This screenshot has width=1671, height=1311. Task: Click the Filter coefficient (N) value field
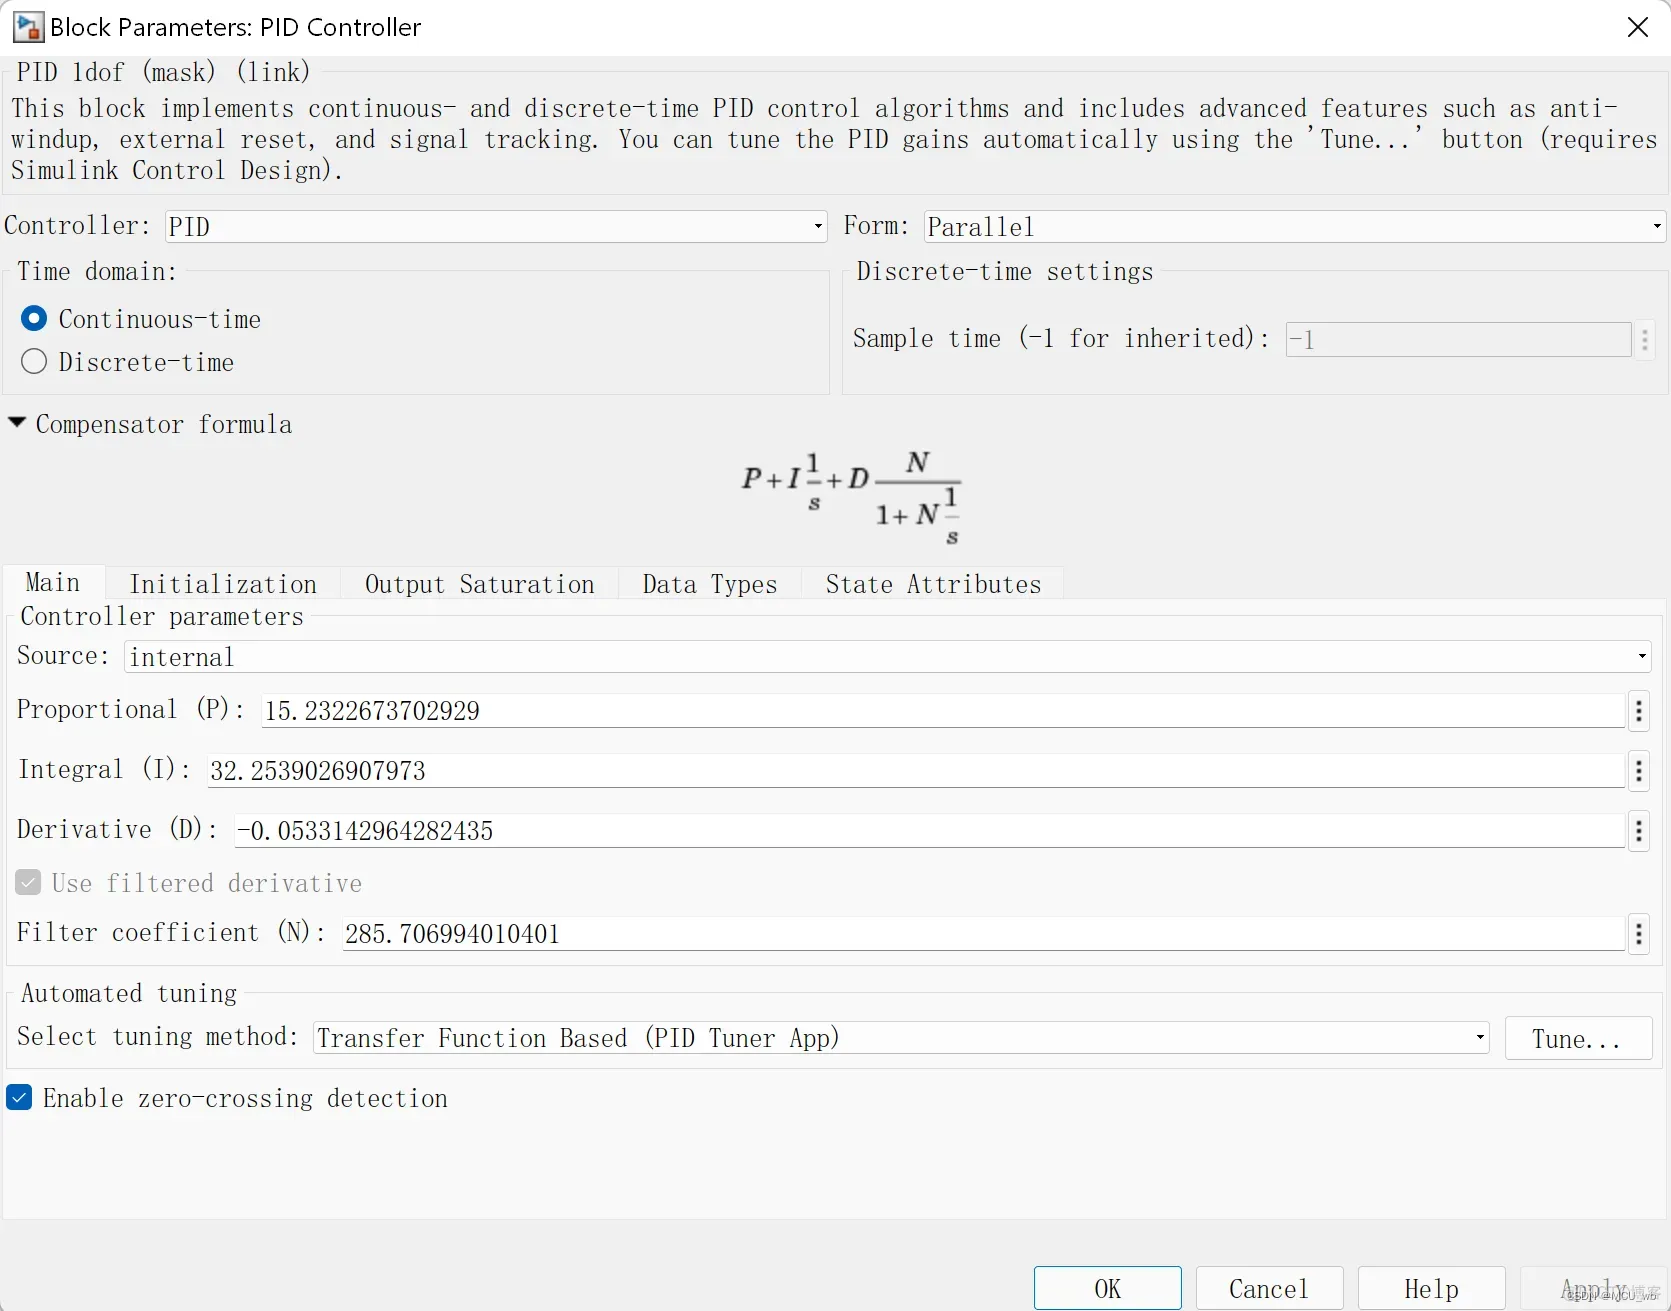(x=983, y=934)
